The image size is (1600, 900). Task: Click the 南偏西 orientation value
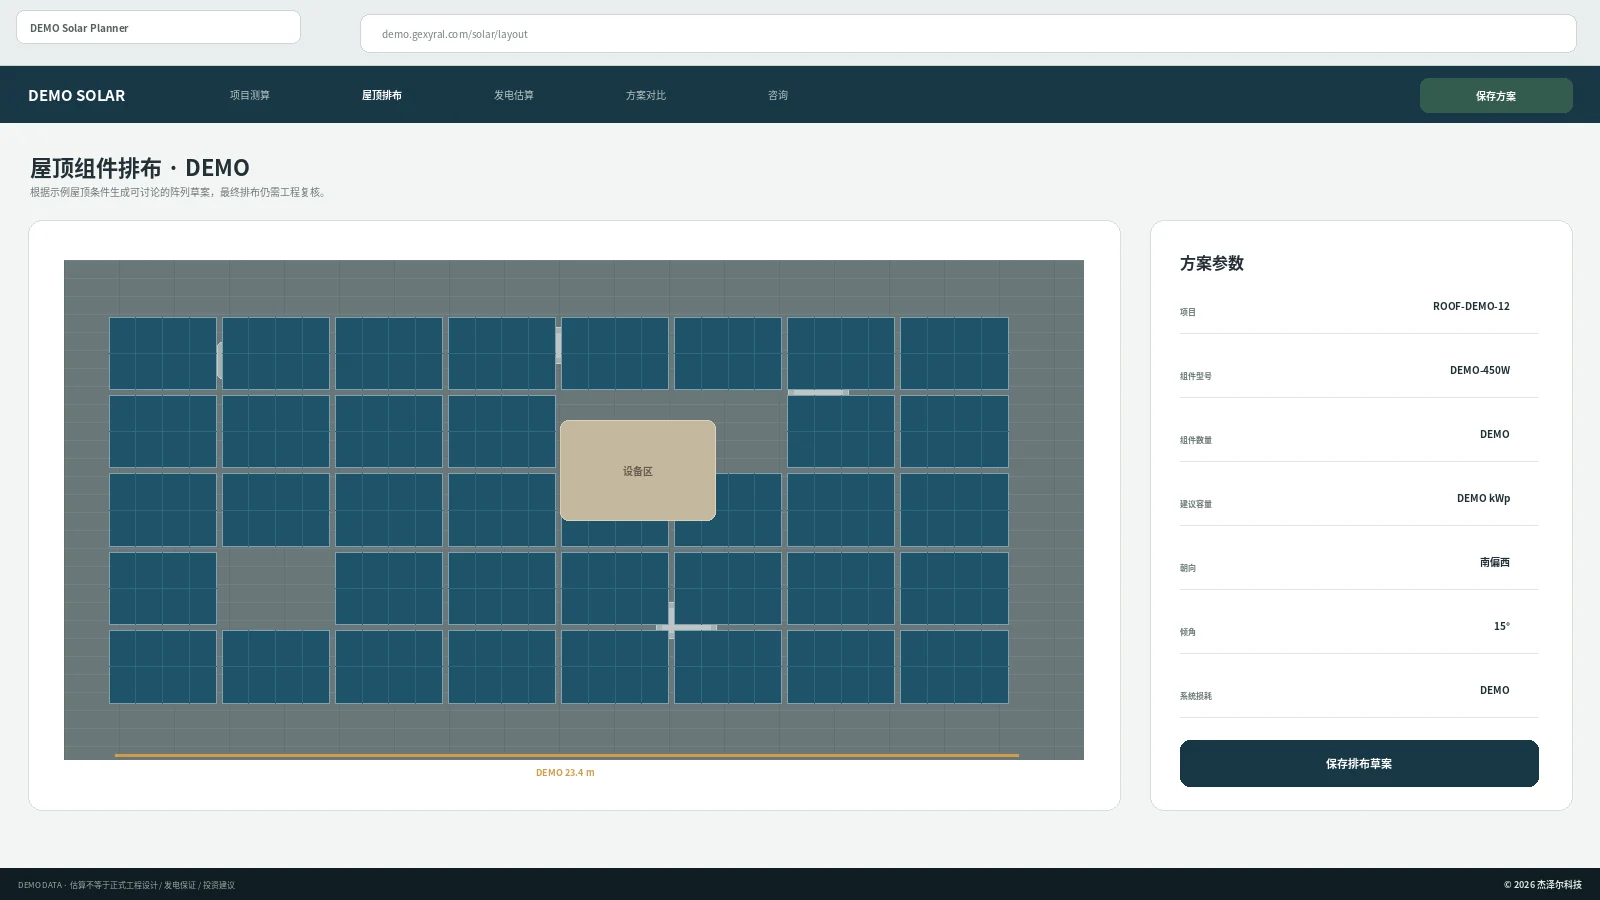coord(1495,562)
